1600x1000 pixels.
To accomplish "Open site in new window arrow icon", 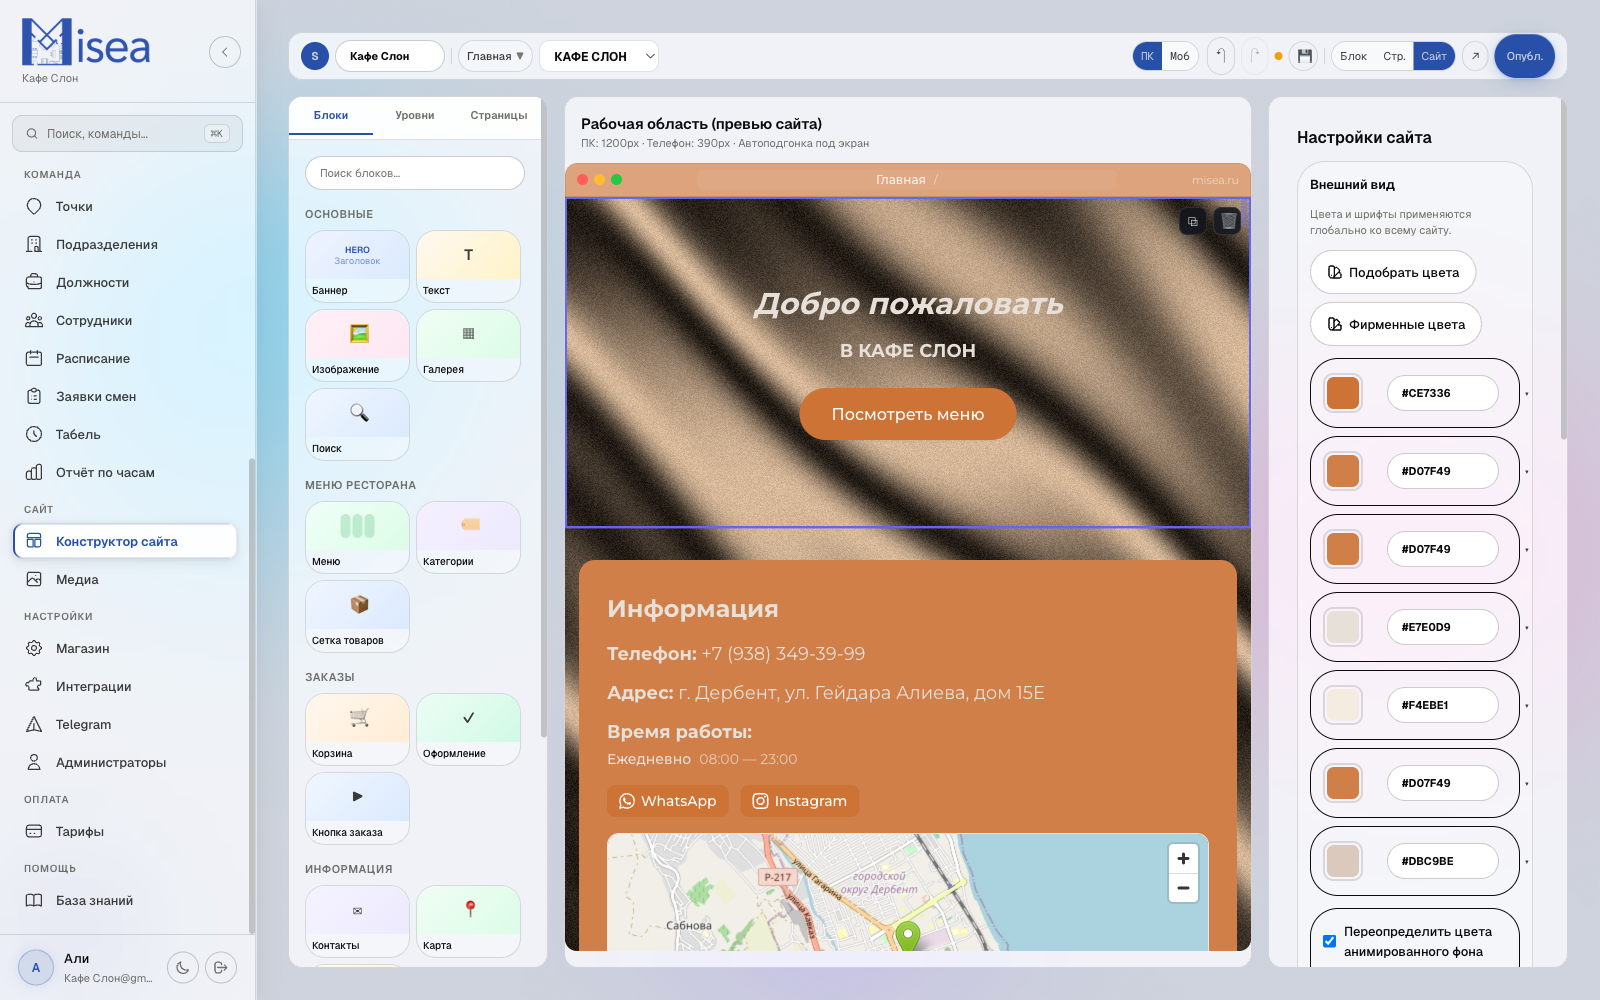I will (1475, 56).
